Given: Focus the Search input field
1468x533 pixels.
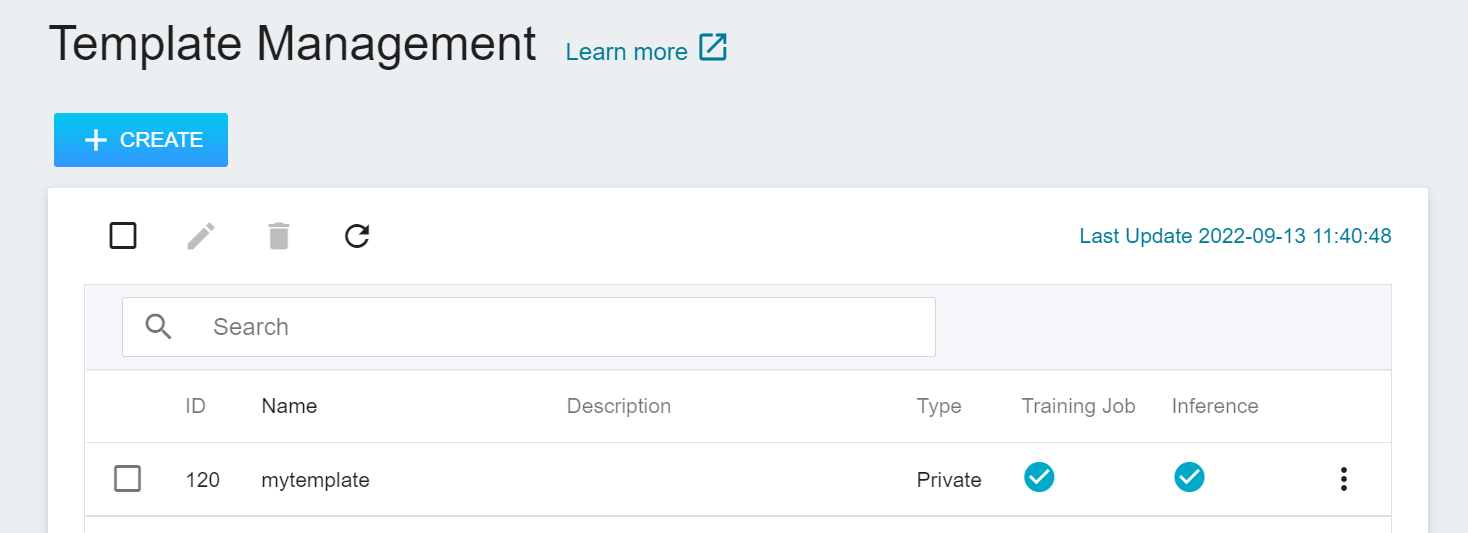Looking at the screenshot, I should coord(529,327).
